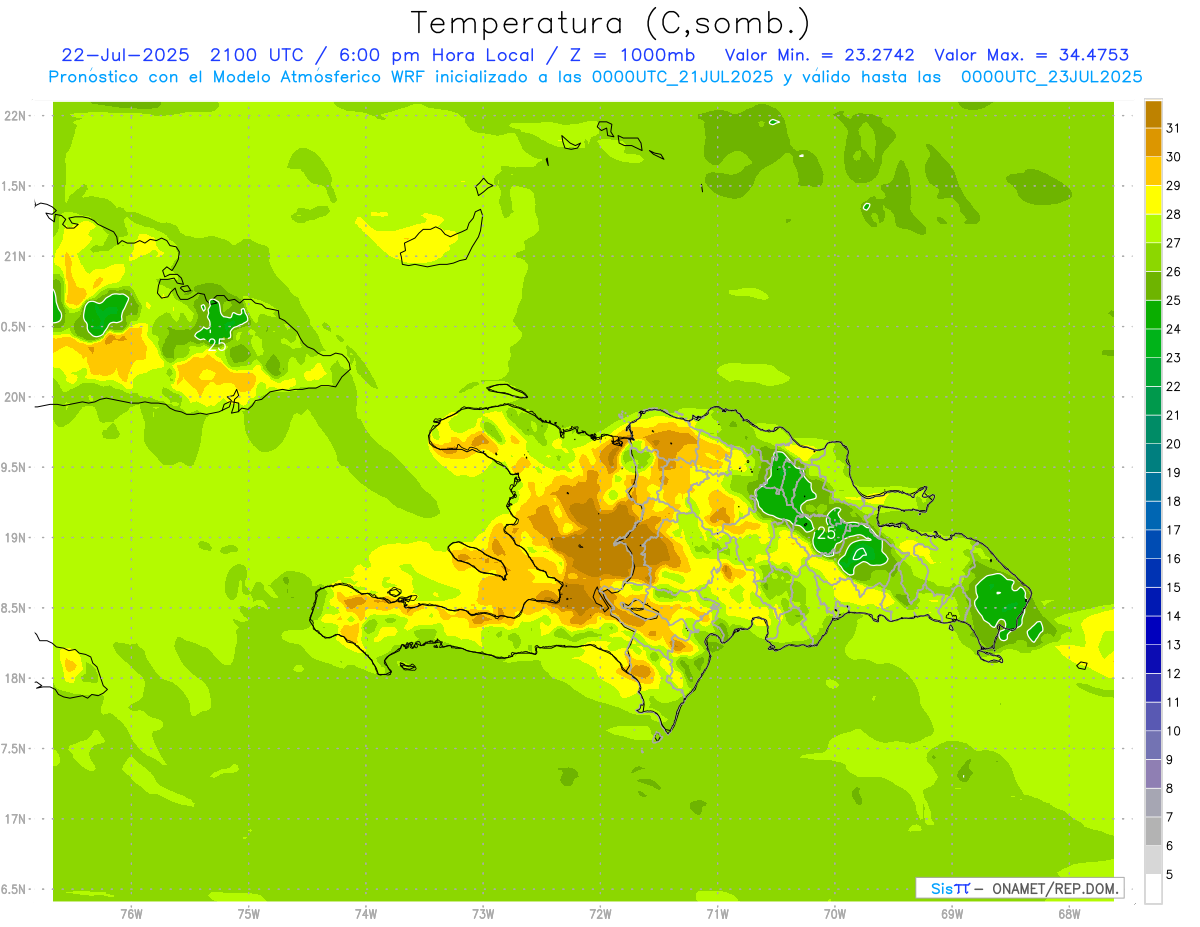Click the '17N' latitude label
This screenshot has height=927, width=1200.
tap(14, 819)
